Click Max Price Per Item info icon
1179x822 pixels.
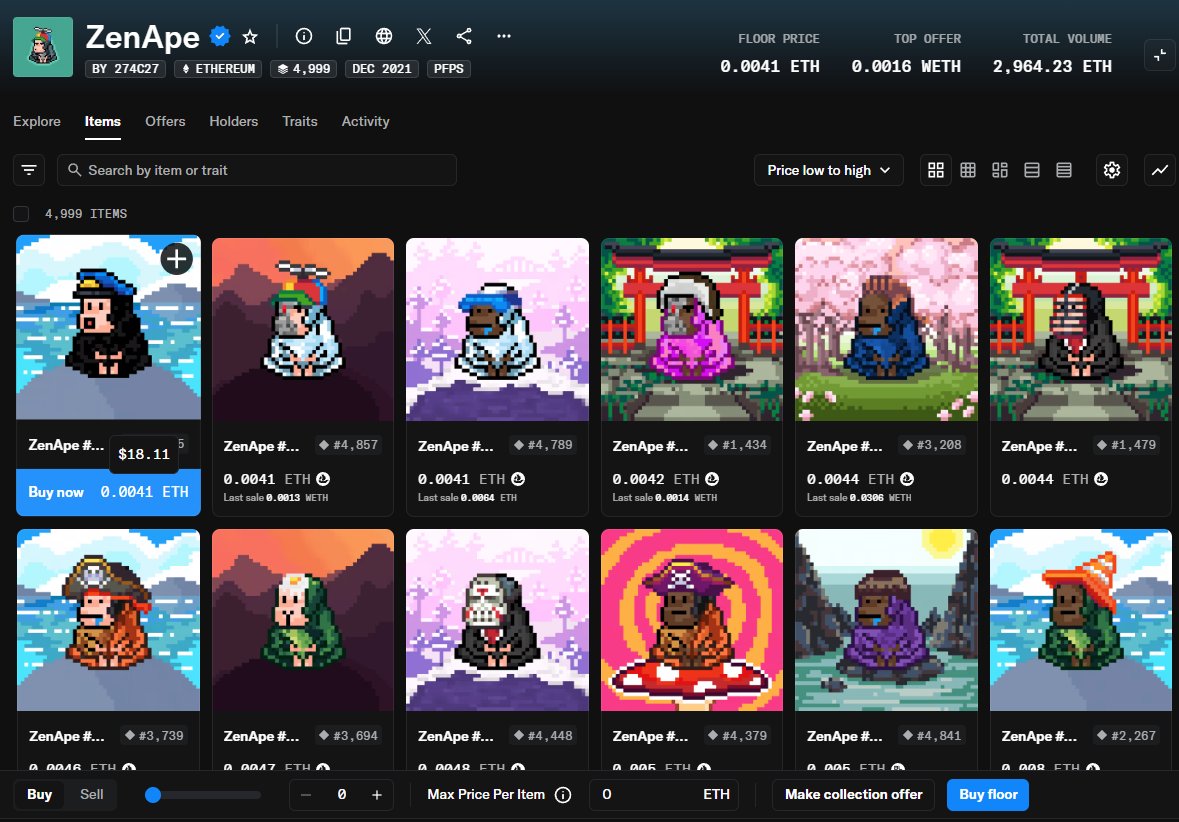(562, 795)
